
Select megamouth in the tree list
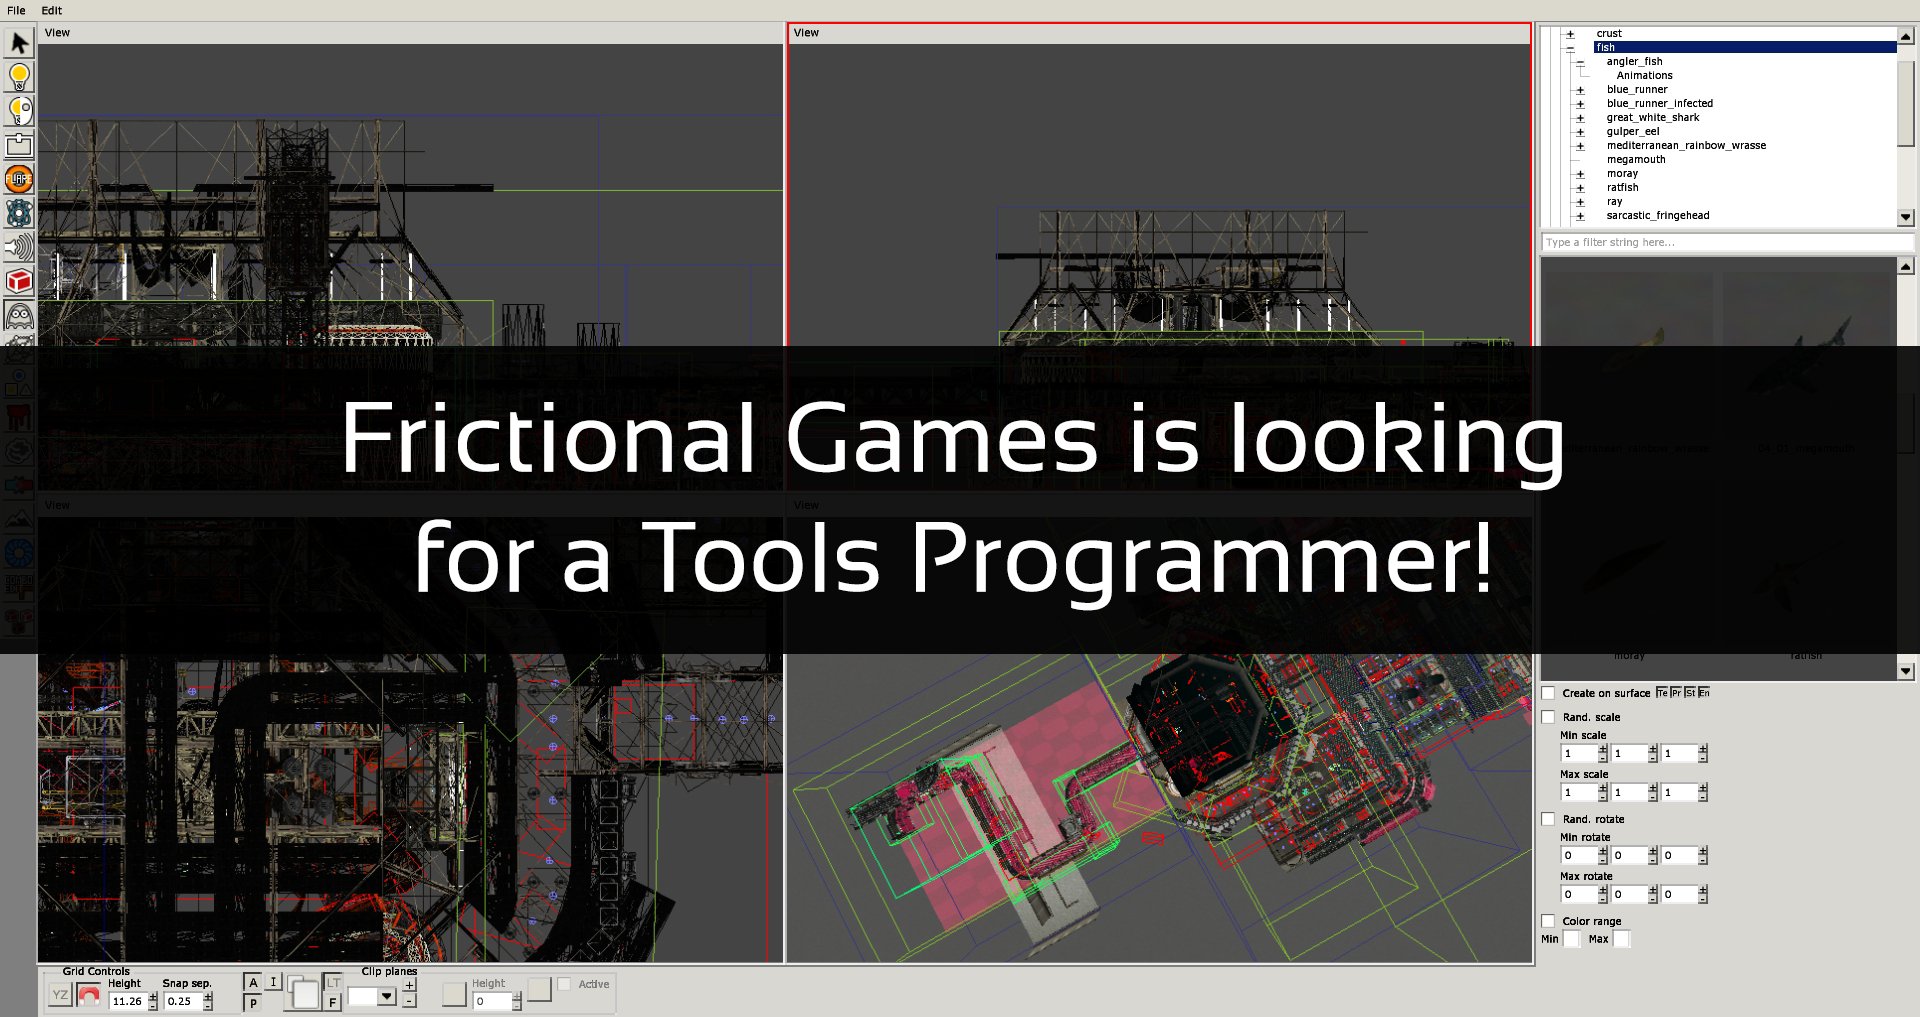click(1636, 160)
